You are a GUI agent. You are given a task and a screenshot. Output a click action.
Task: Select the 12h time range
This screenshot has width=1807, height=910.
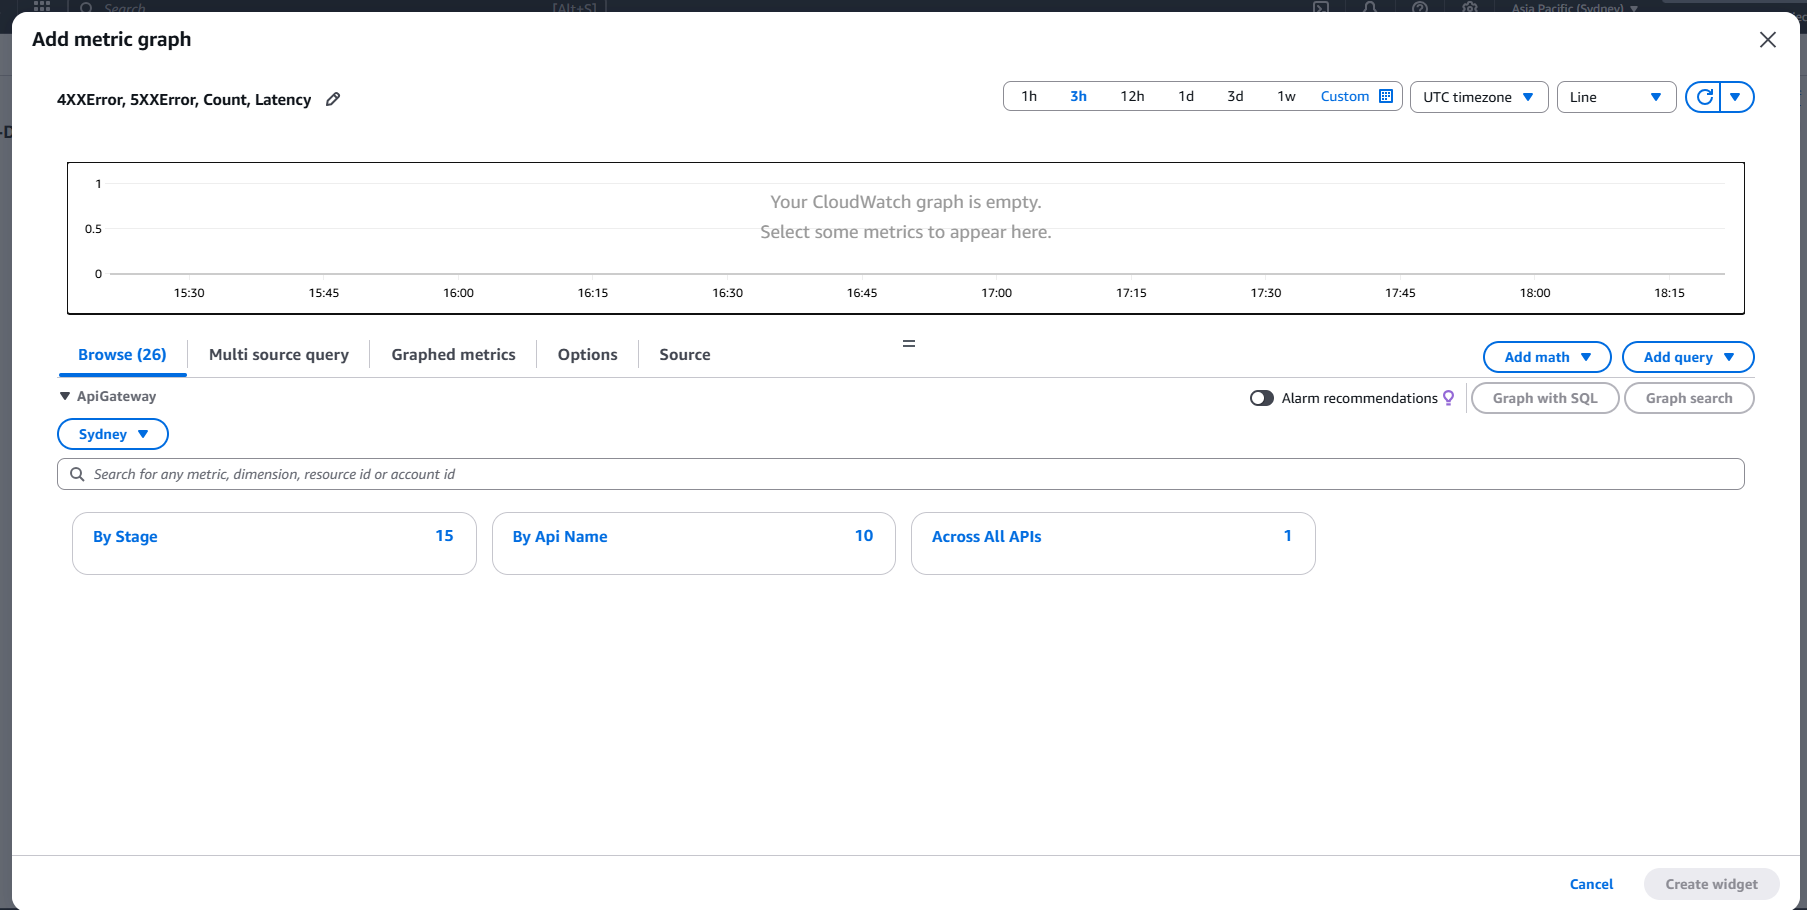[1132, 96]
